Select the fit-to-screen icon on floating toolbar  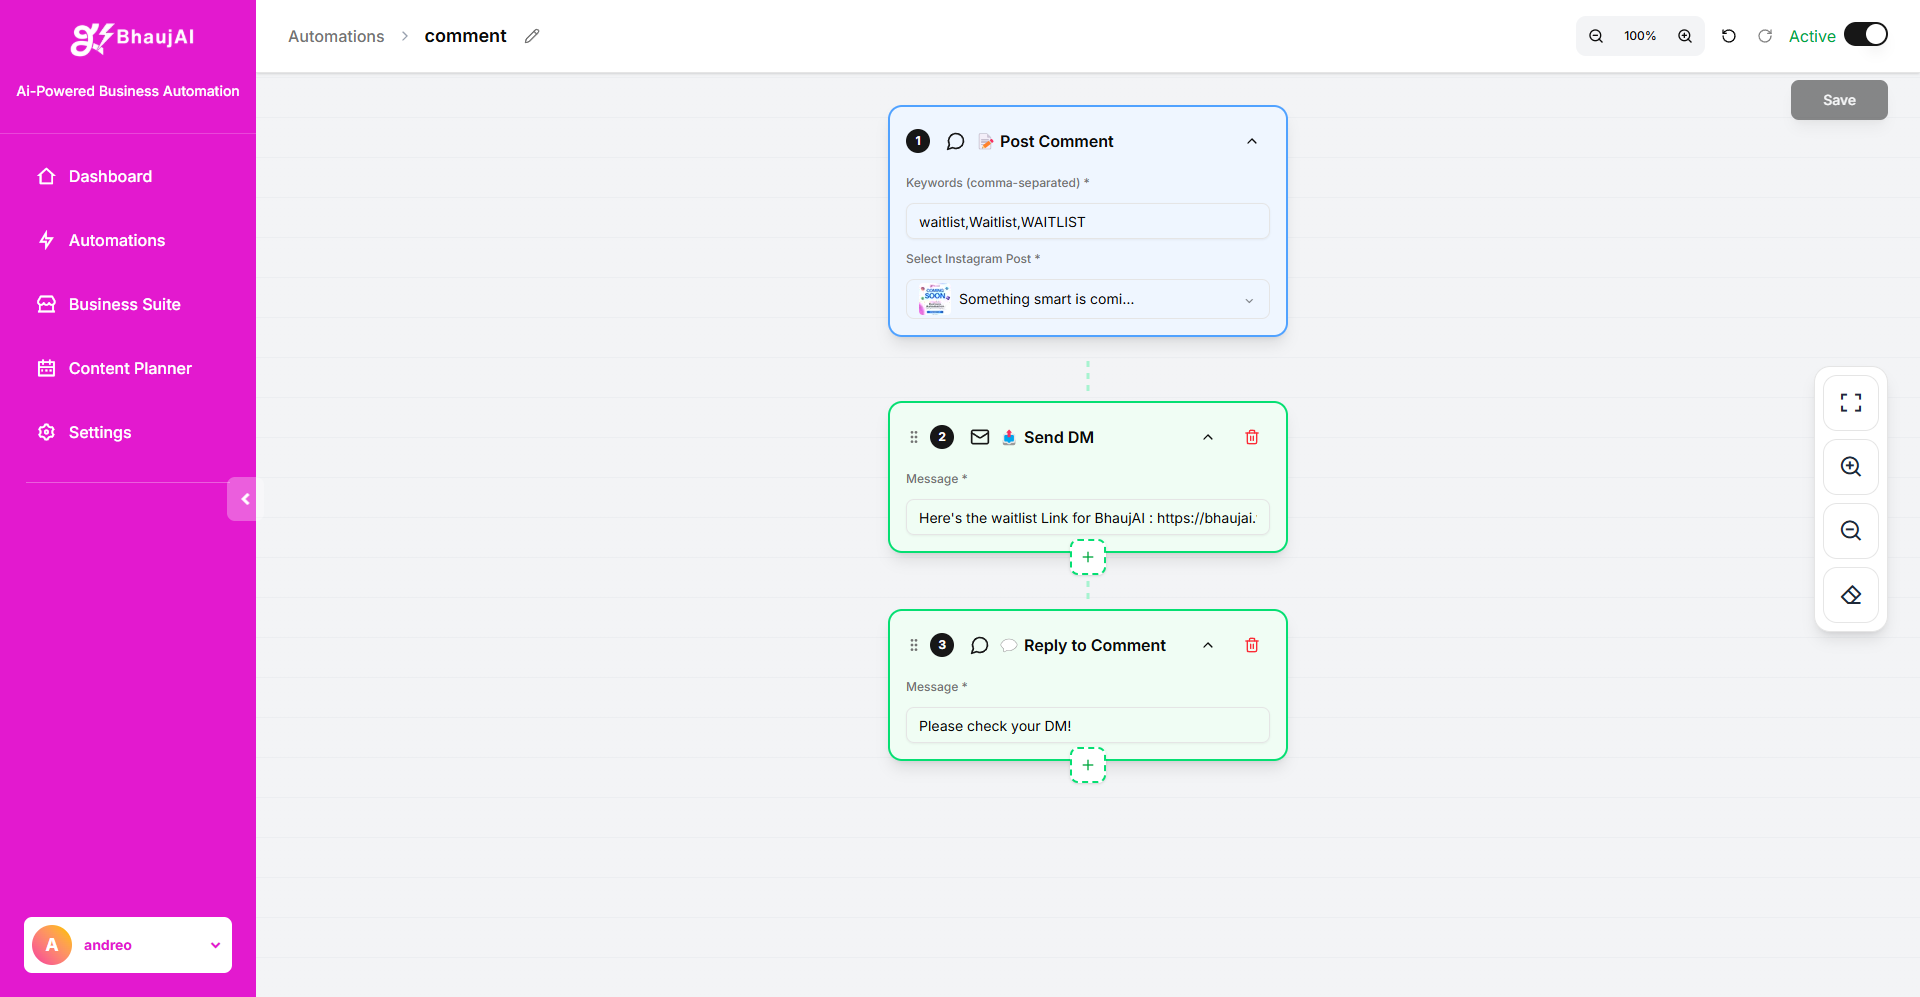point(1851,402)
